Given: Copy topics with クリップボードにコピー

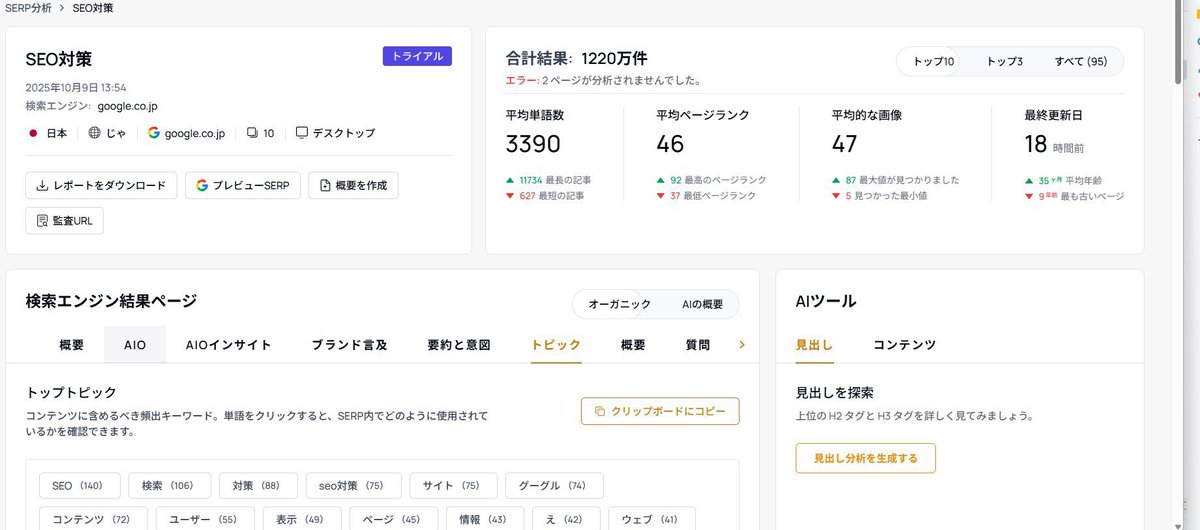Looking at the screenshot, I should (660, 411).
